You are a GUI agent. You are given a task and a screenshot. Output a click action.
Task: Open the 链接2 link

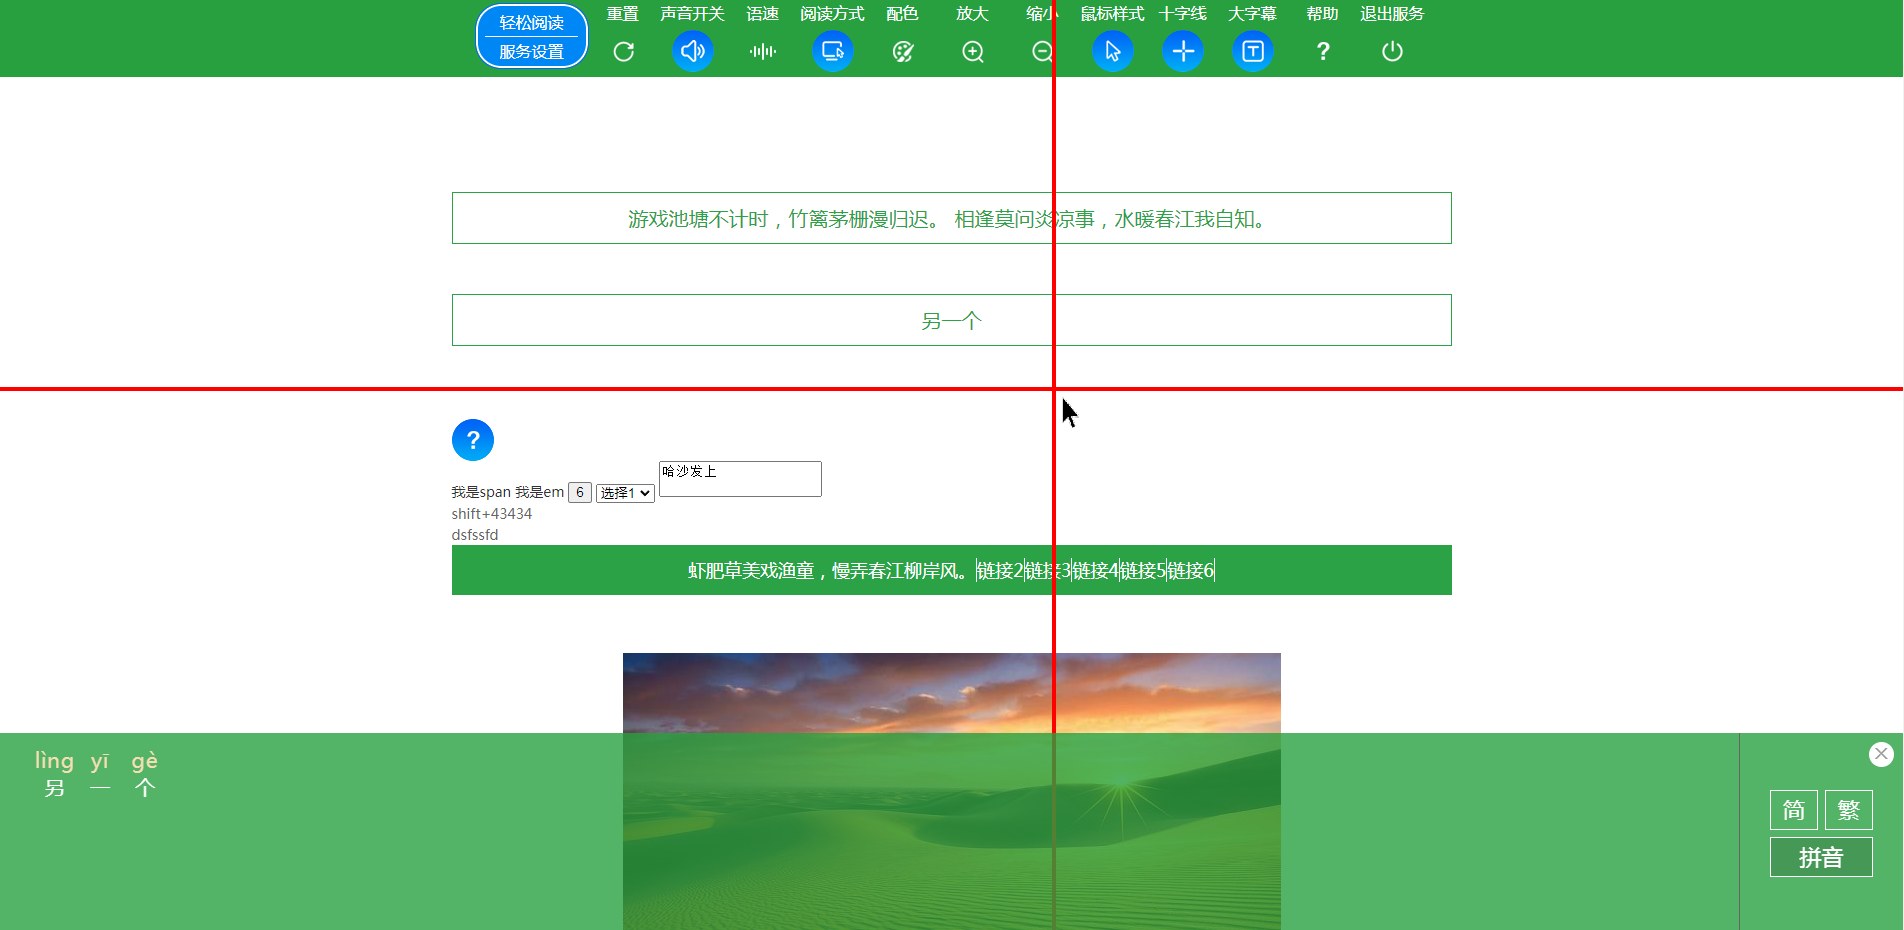pos(1000,571)
